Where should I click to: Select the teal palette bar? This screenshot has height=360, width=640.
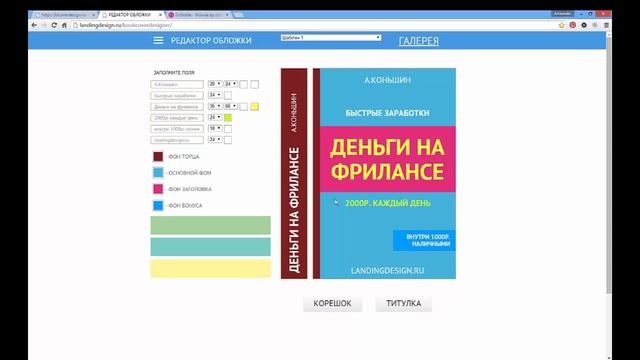211,247
